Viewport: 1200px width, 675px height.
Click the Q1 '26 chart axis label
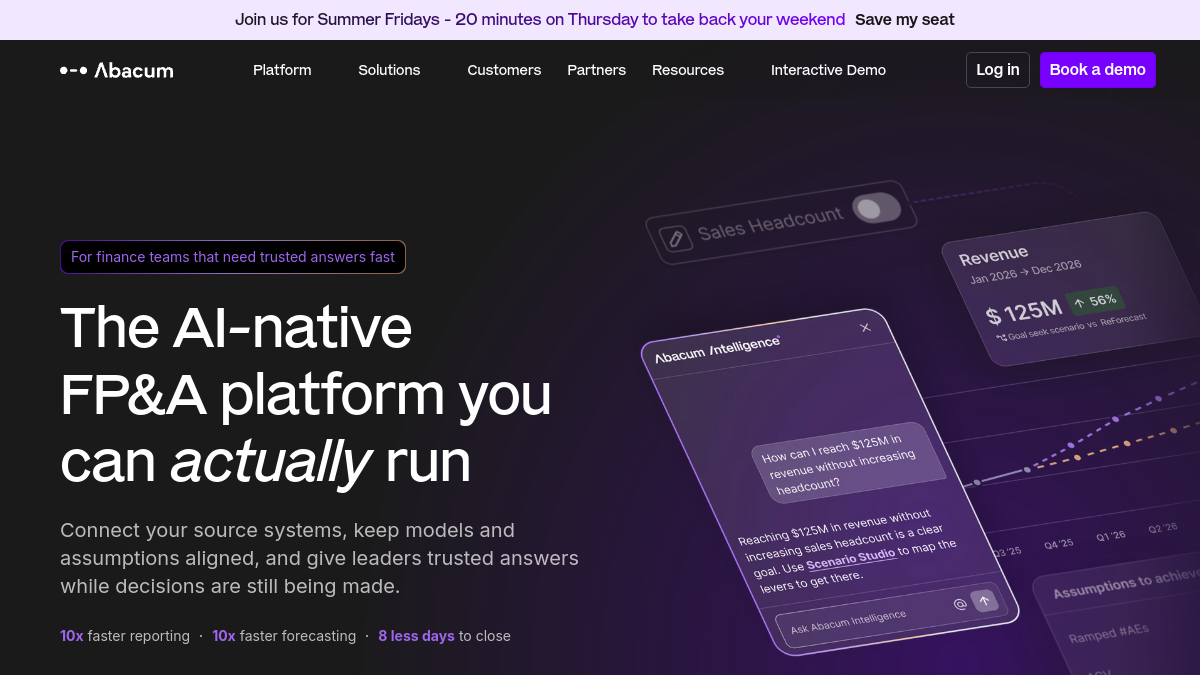[1110, 536]
